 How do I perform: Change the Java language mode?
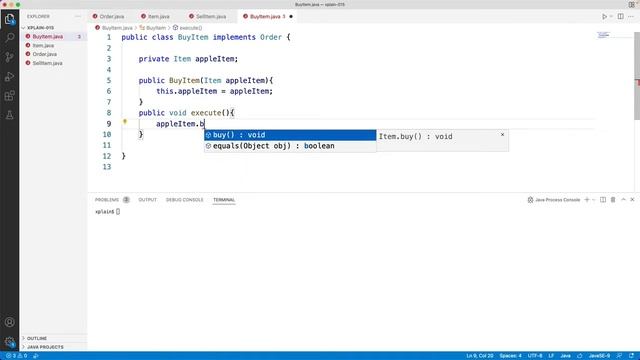coord(565,356)
